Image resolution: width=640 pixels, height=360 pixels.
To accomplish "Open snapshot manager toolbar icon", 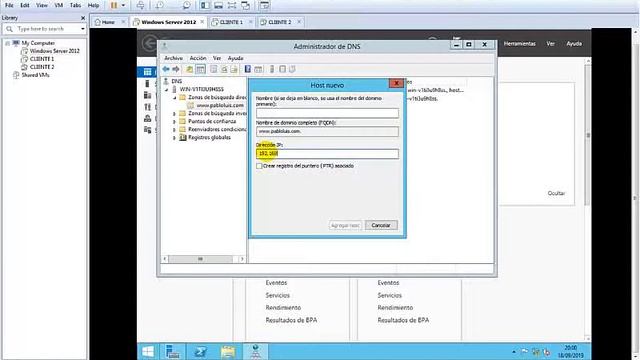I will click(186, 5).
